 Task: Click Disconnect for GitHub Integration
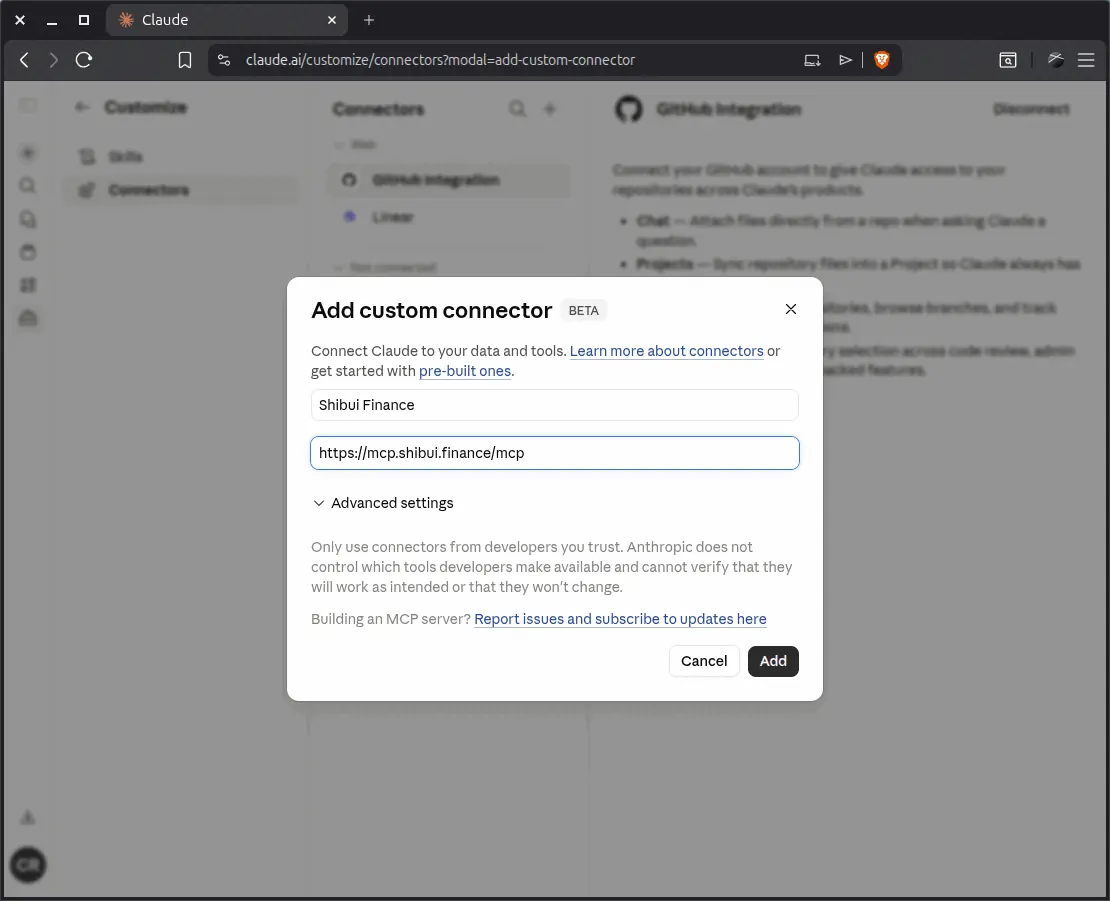pyautogui.click(x=1031, y=109)
